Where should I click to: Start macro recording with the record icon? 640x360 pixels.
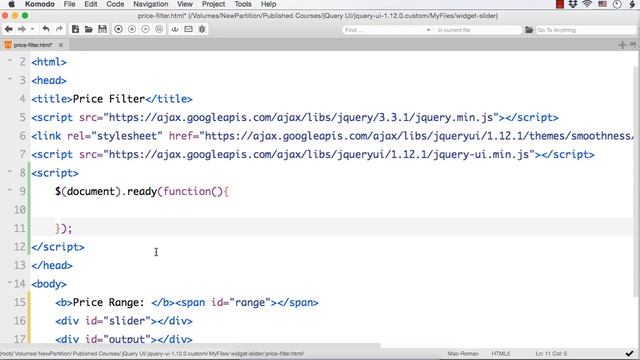[118, 29]
